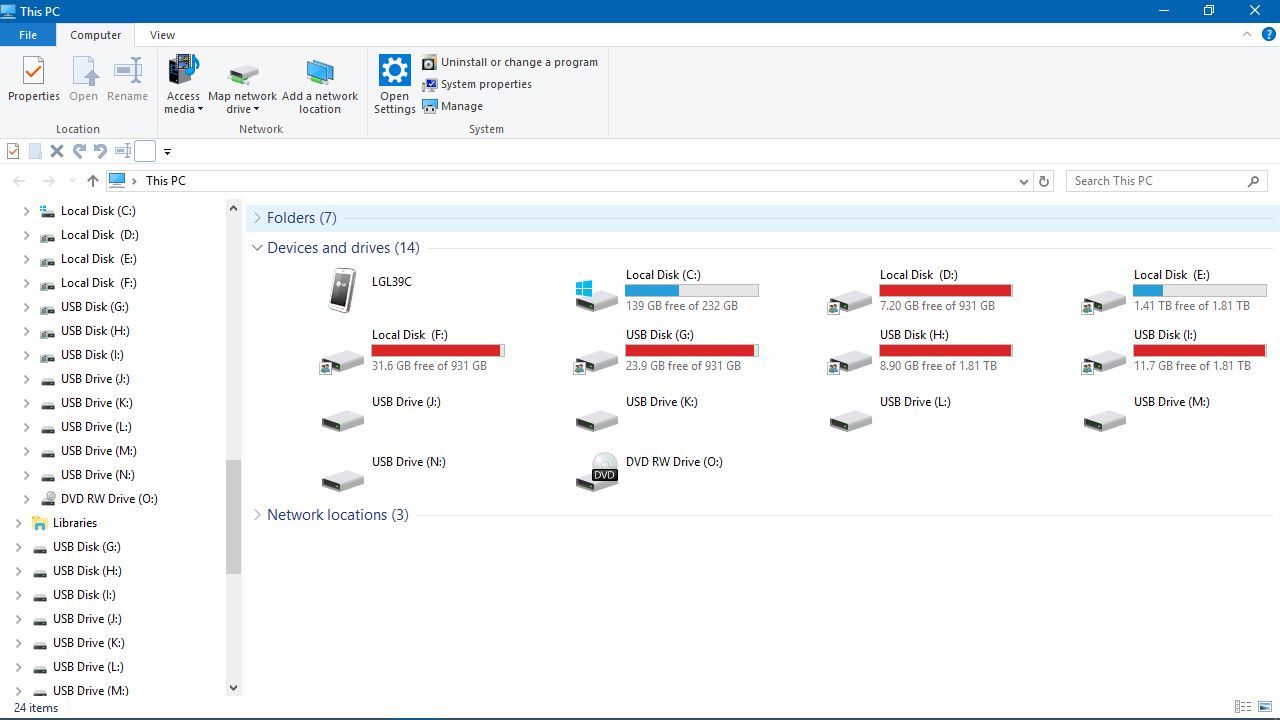Select the Local Disk (D:) drive tile
The height and width of the screenshot is (720, 1280).
pyautogui.click(x=921, y=290)
